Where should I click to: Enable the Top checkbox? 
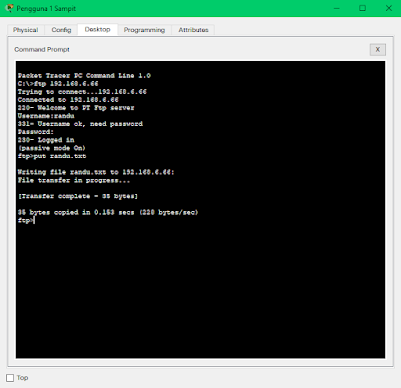point(10,378)
